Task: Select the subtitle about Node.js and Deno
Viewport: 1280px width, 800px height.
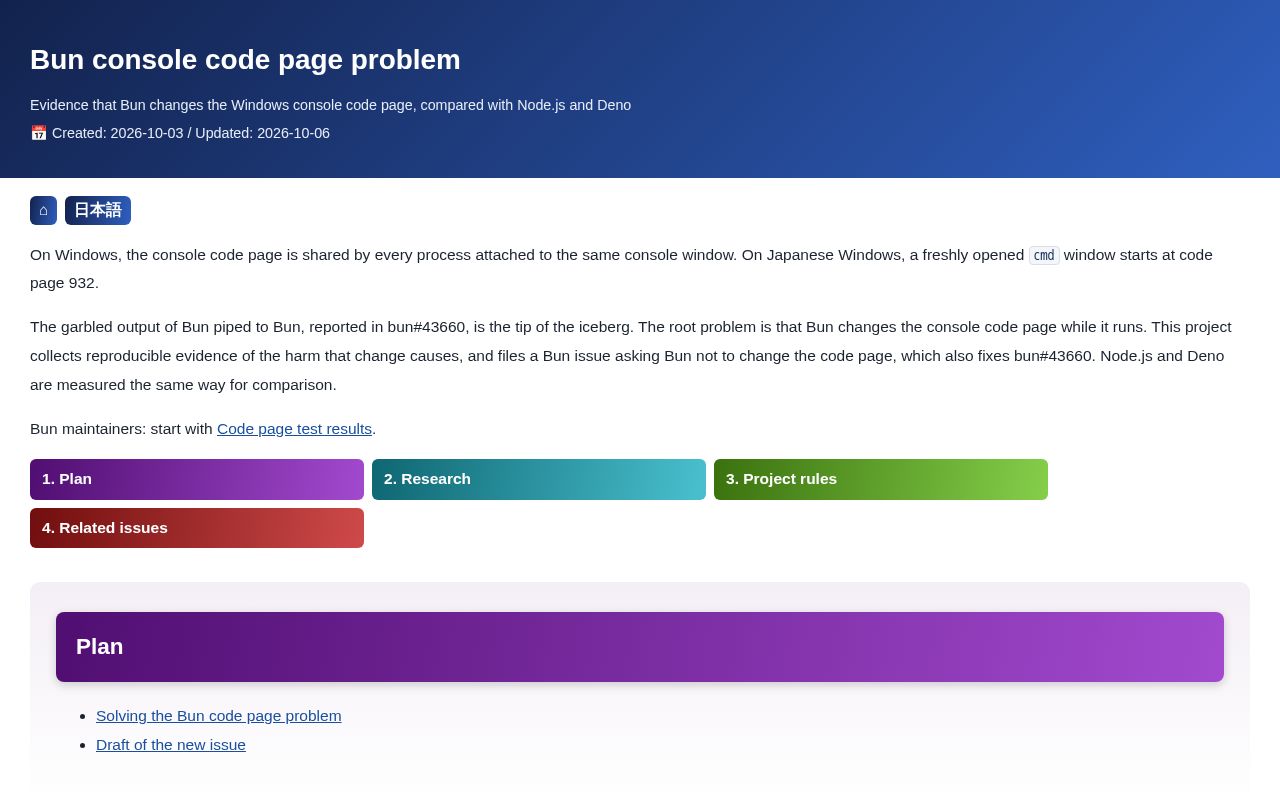Action: [x=330, y=105]
